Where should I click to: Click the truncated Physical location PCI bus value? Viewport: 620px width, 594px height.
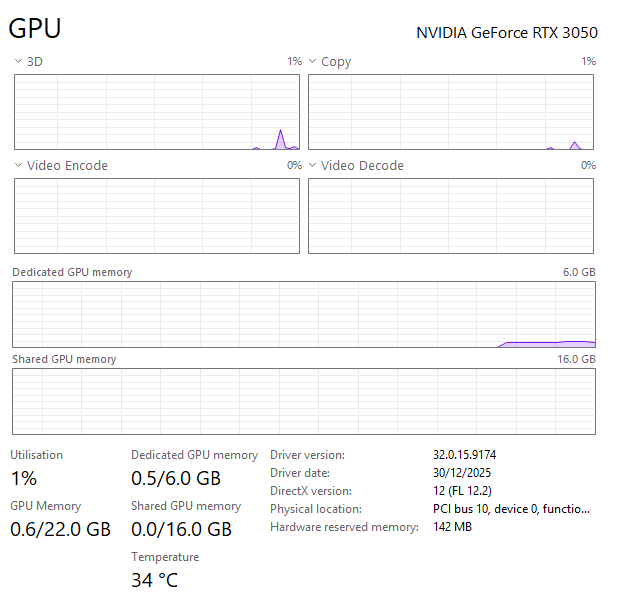click(511, 509)
